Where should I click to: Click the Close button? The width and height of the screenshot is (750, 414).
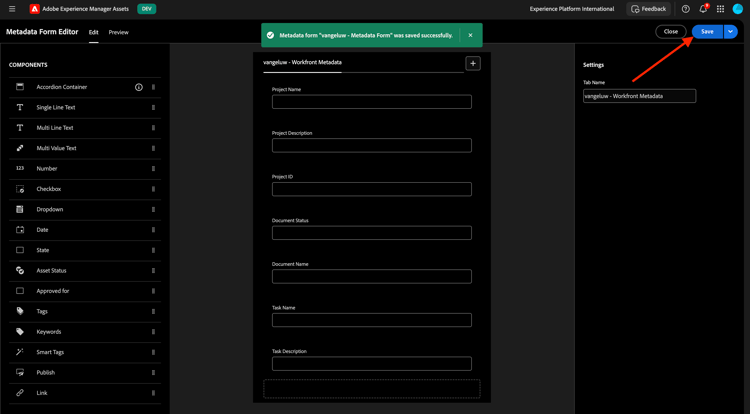pyautogui.click(x=671, y=32)
